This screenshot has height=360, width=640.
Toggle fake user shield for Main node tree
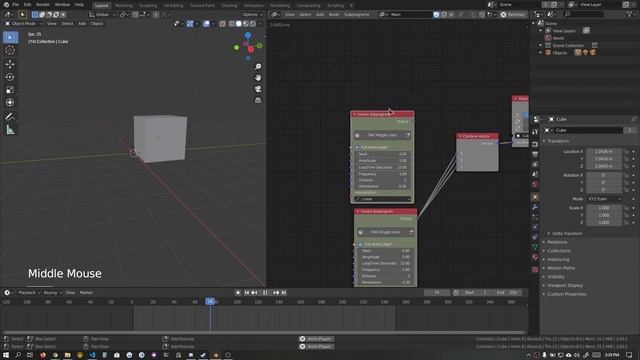click(436, 14)
